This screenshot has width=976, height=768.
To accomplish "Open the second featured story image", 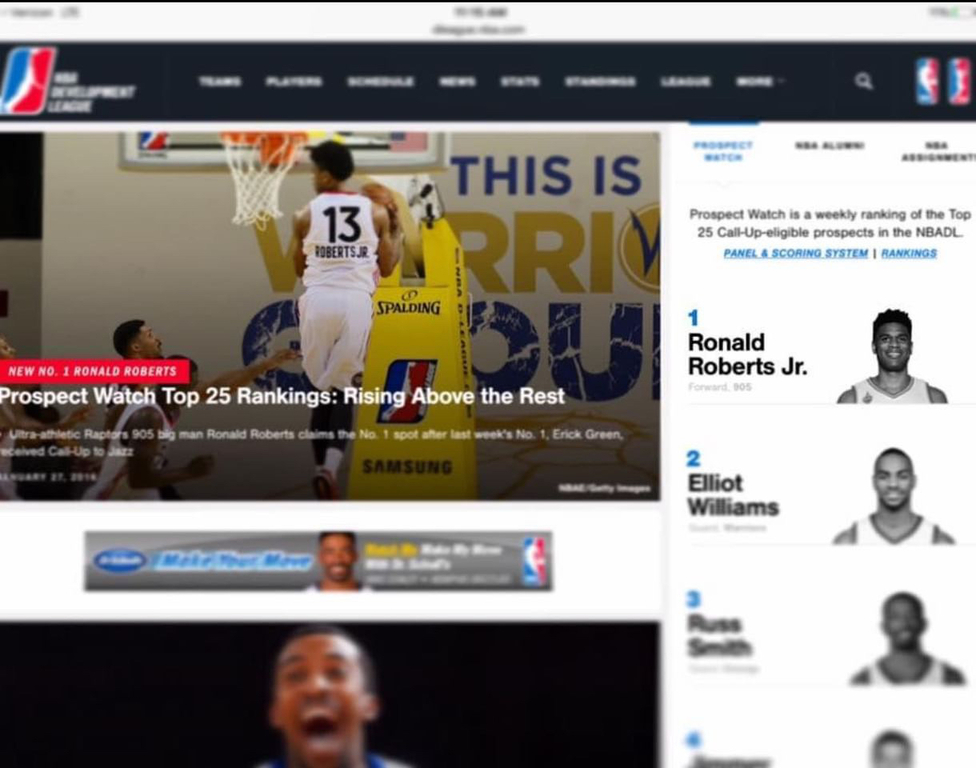I will coord(330,695).
